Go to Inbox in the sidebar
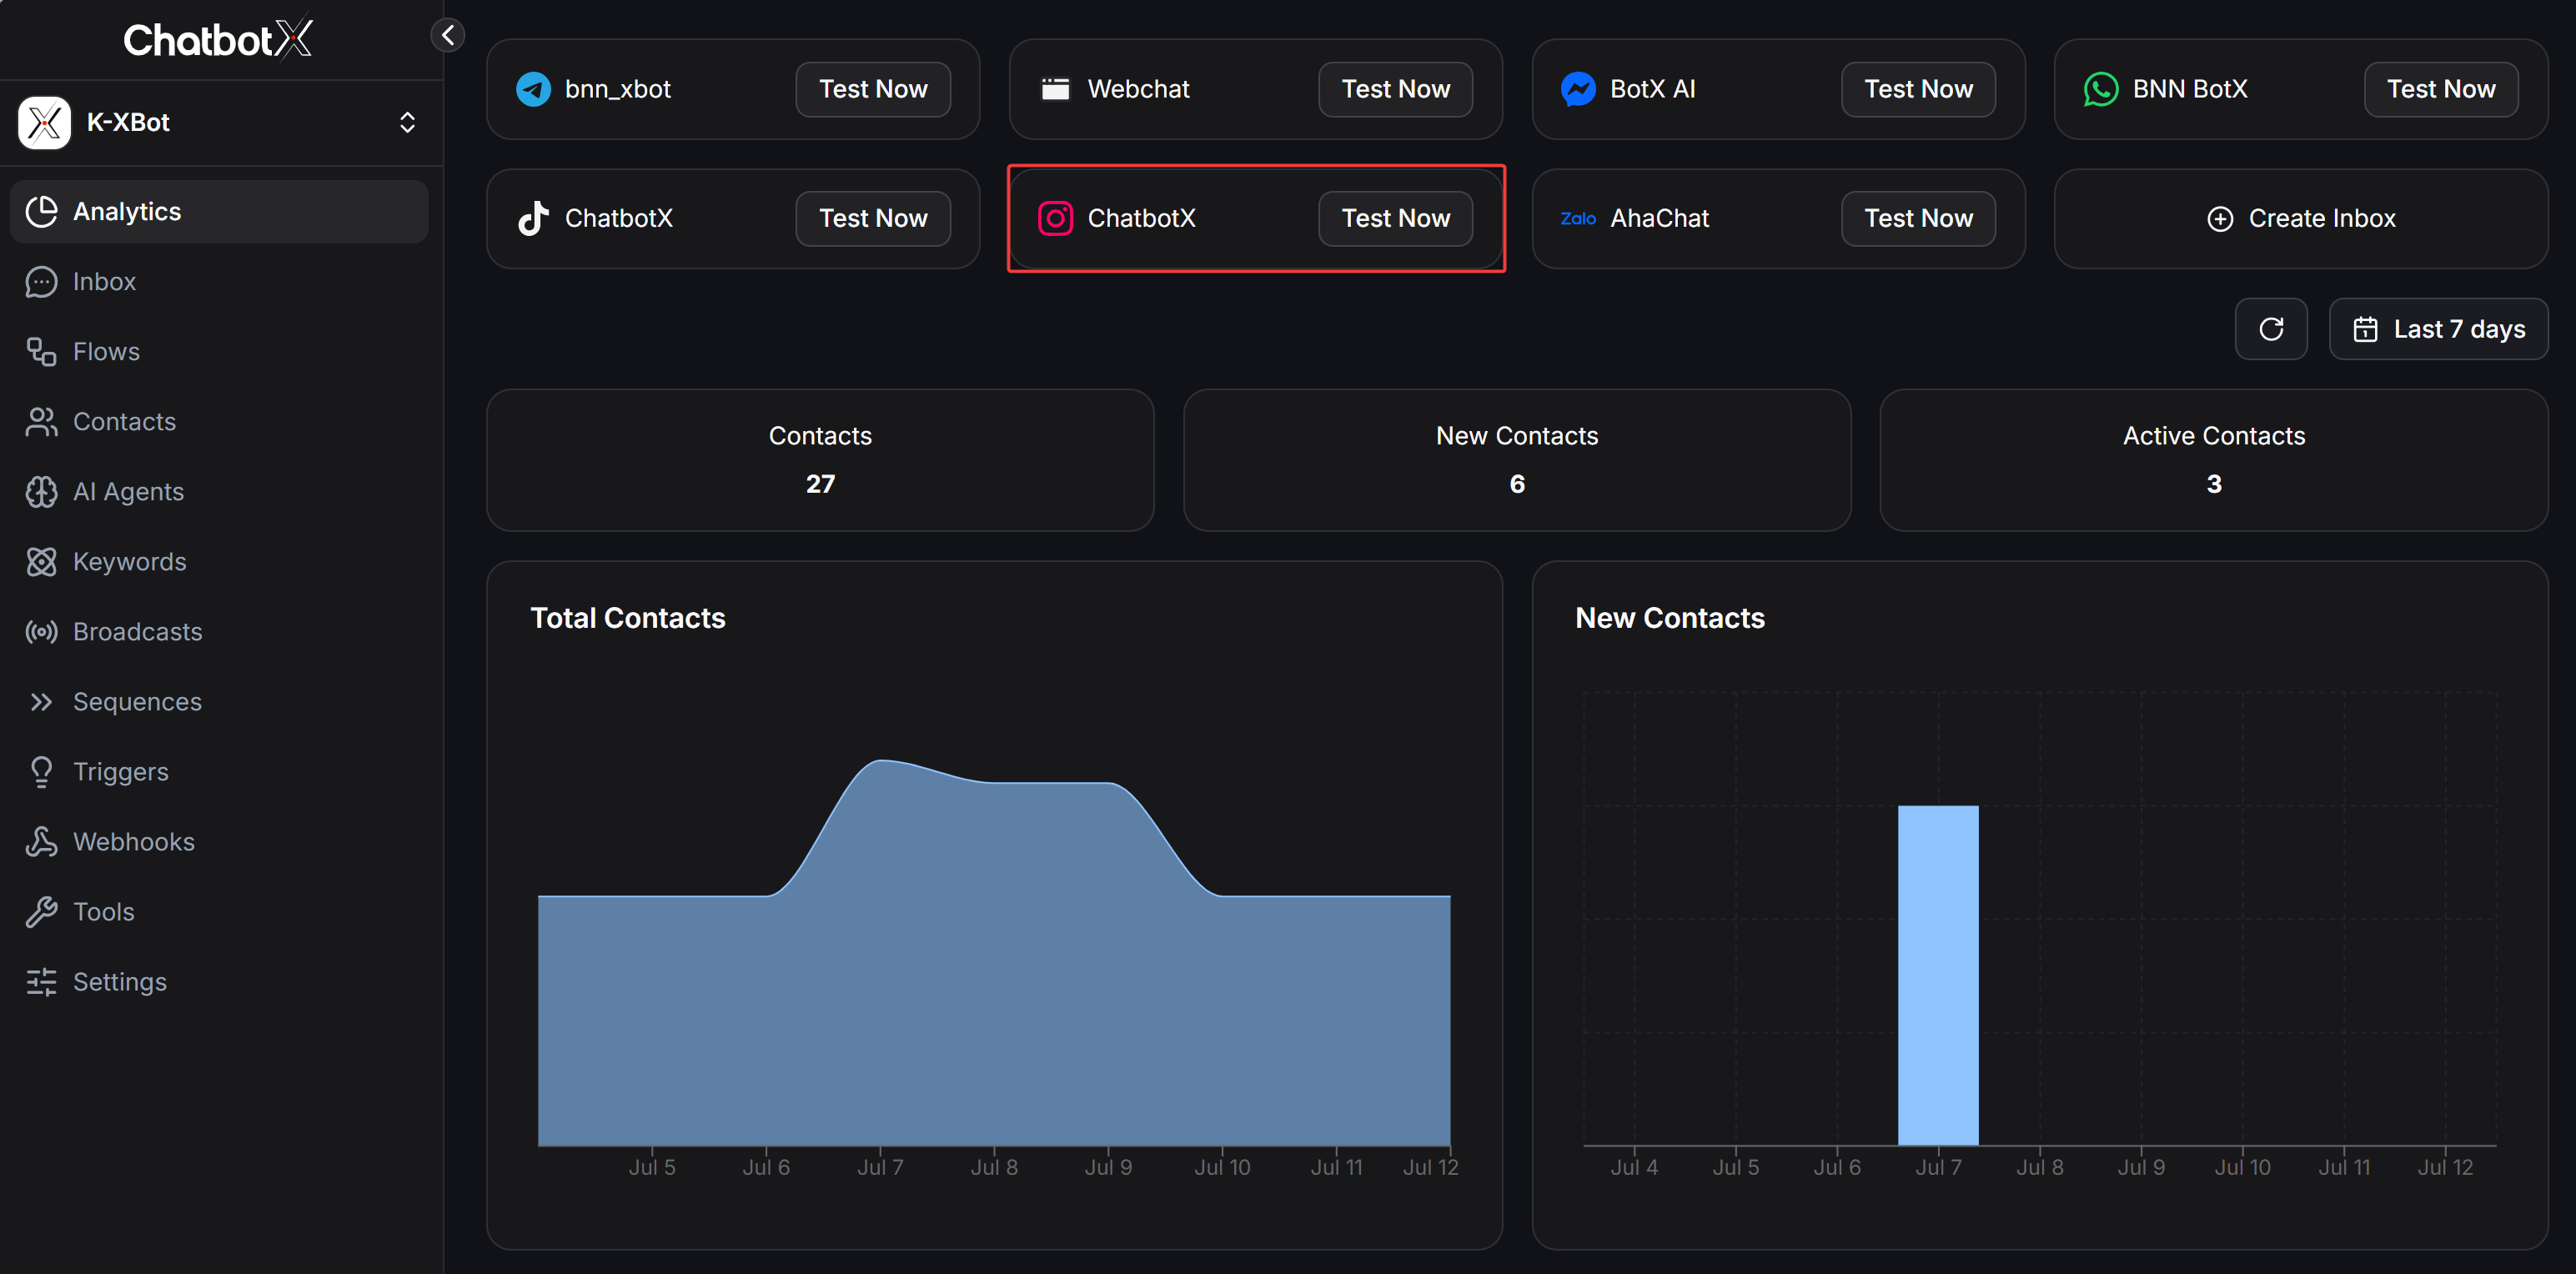2576x1274 pixels. click(219, 281)
